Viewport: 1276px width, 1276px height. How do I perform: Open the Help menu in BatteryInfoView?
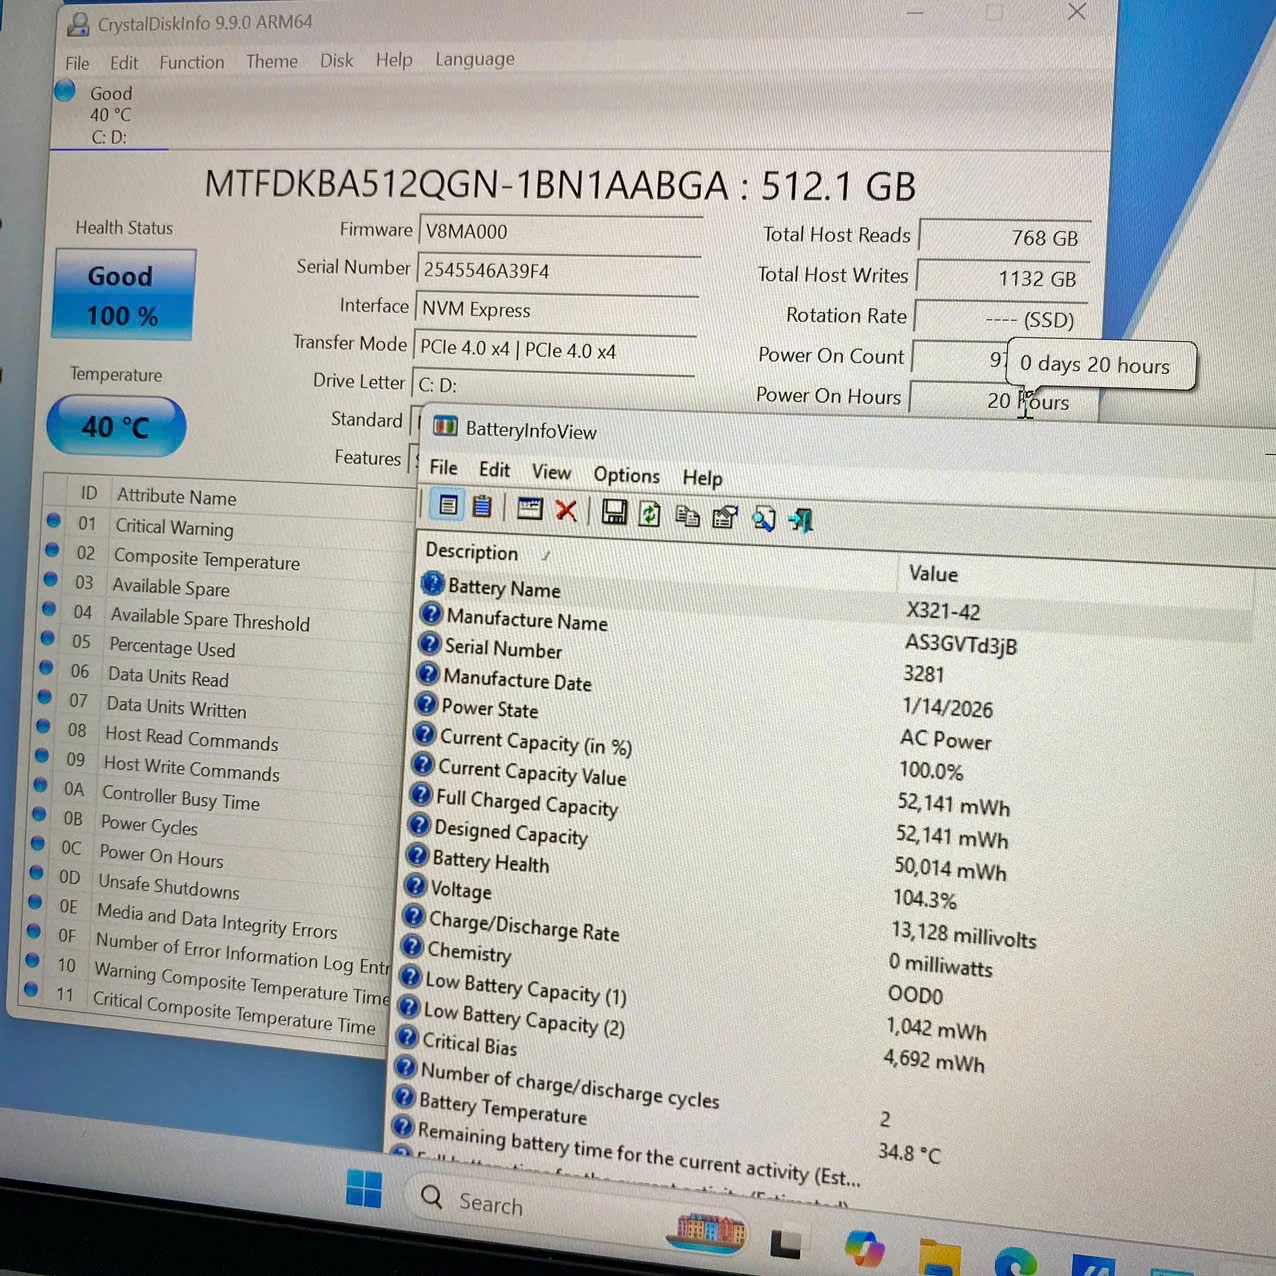pyautogui.click(x=702, y=478)
